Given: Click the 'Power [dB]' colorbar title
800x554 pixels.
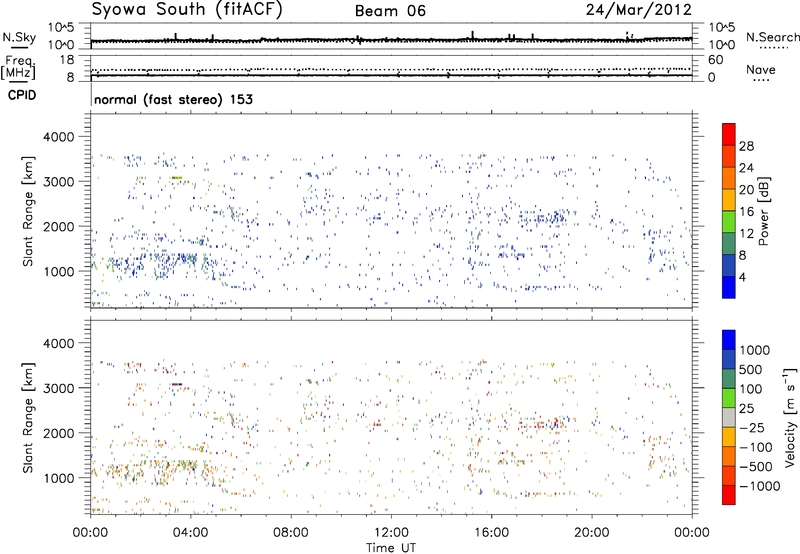Looking at the screenshot, I should [x=764, y=211].
